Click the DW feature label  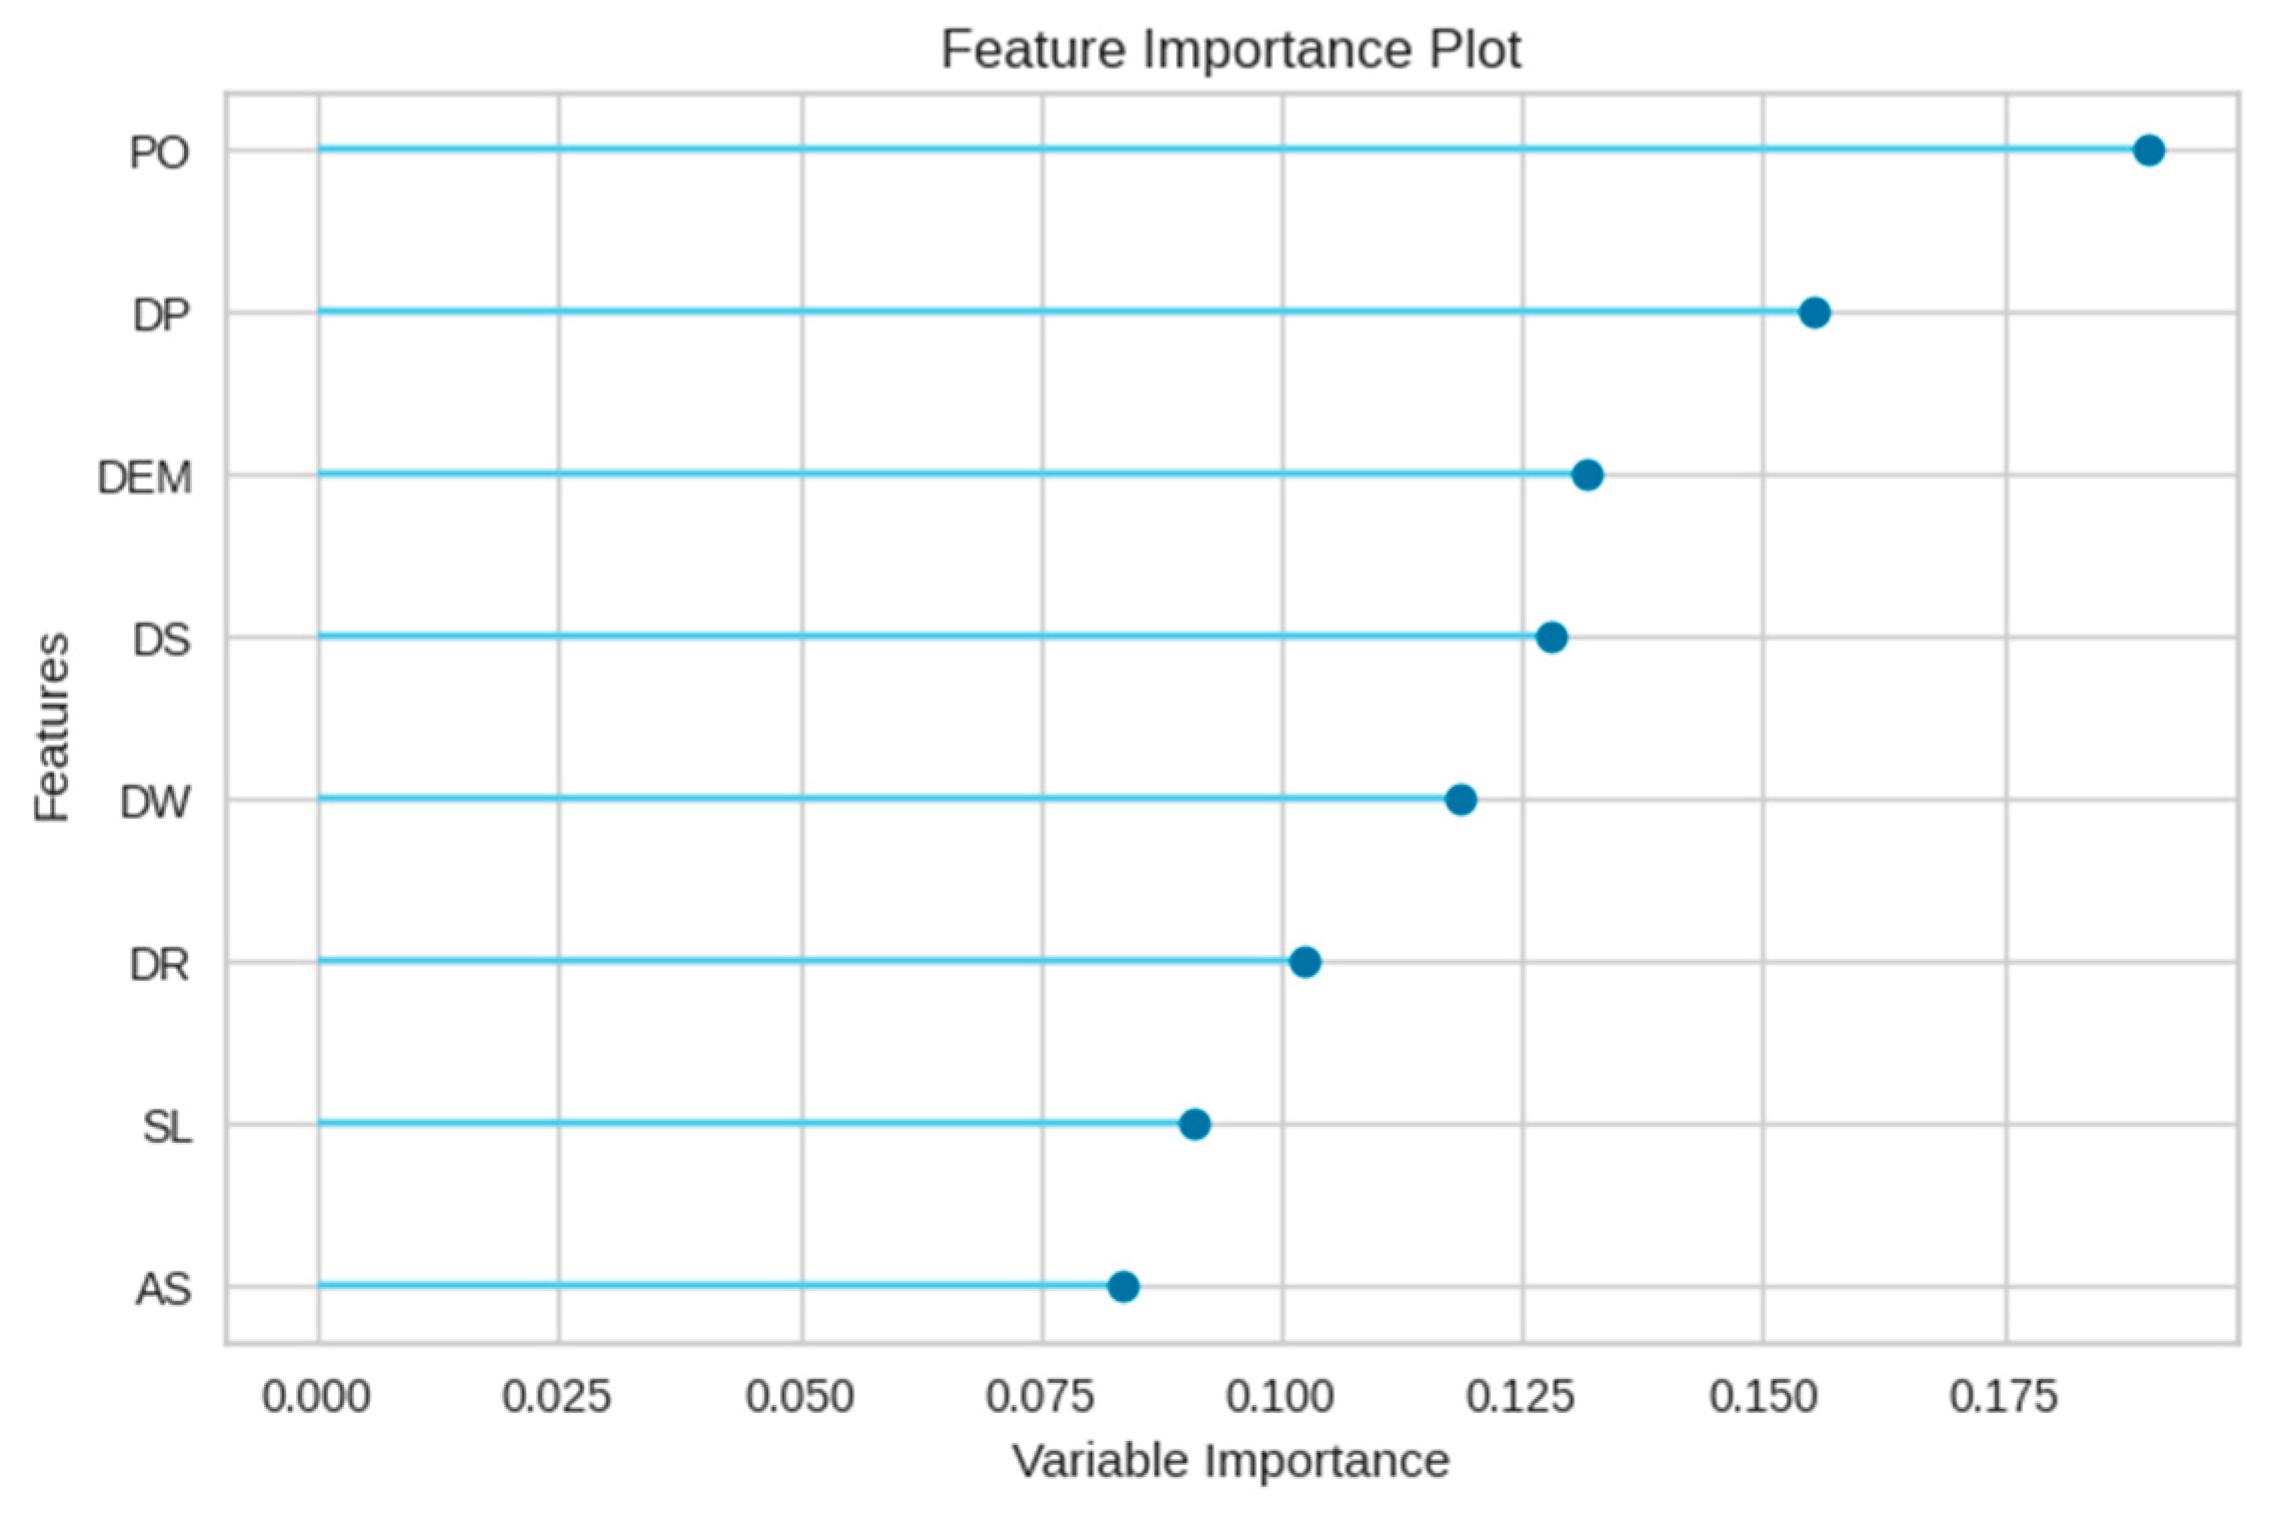pos(155,802)
